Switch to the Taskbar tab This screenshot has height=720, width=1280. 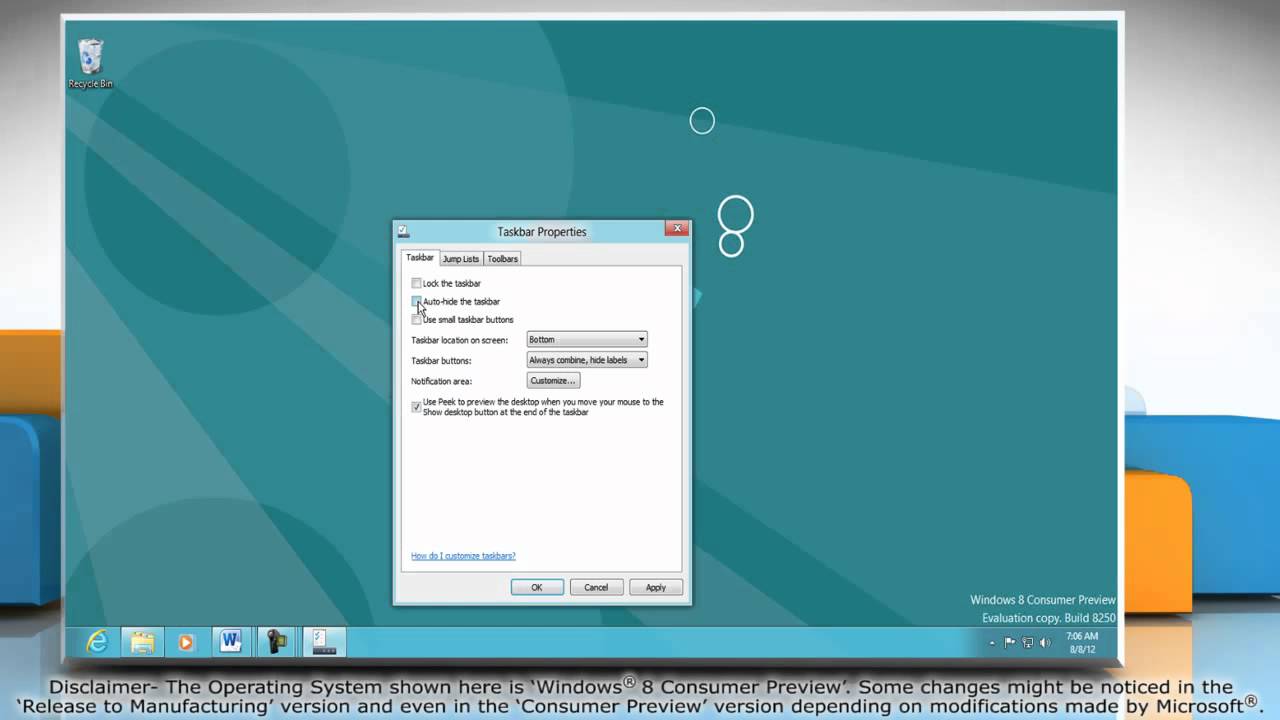pos(420,258)
